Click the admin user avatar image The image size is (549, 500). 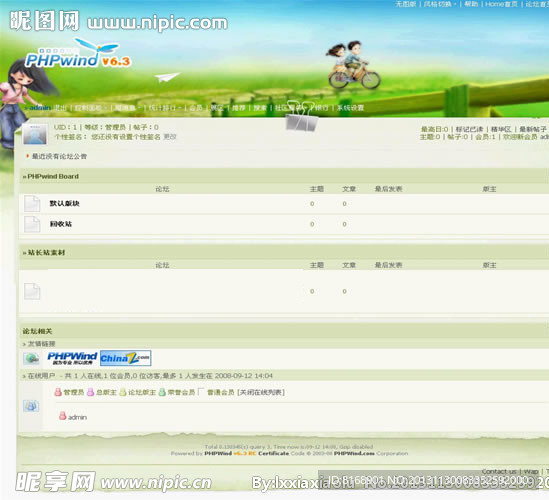(35, 134)
